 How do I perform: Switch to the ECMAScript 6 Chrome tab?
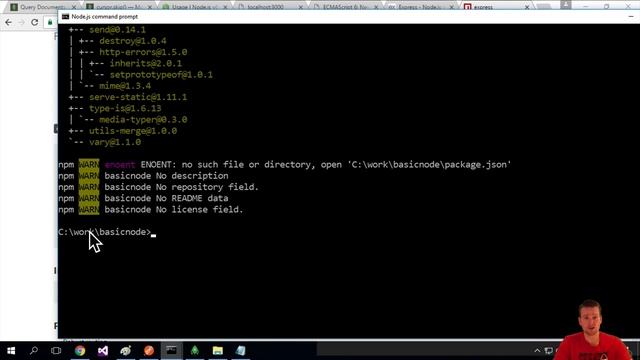tap(345, 7)
